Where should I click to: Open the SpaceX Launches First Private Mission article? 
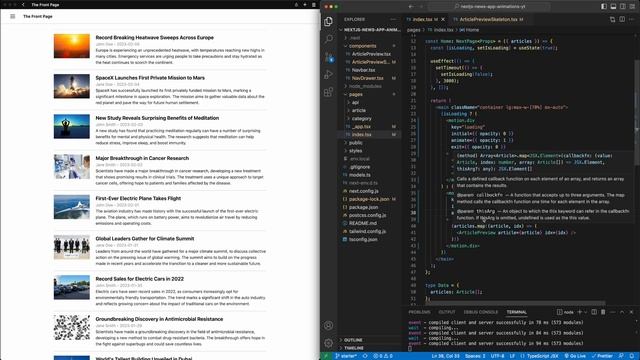[x=150, y=78]
